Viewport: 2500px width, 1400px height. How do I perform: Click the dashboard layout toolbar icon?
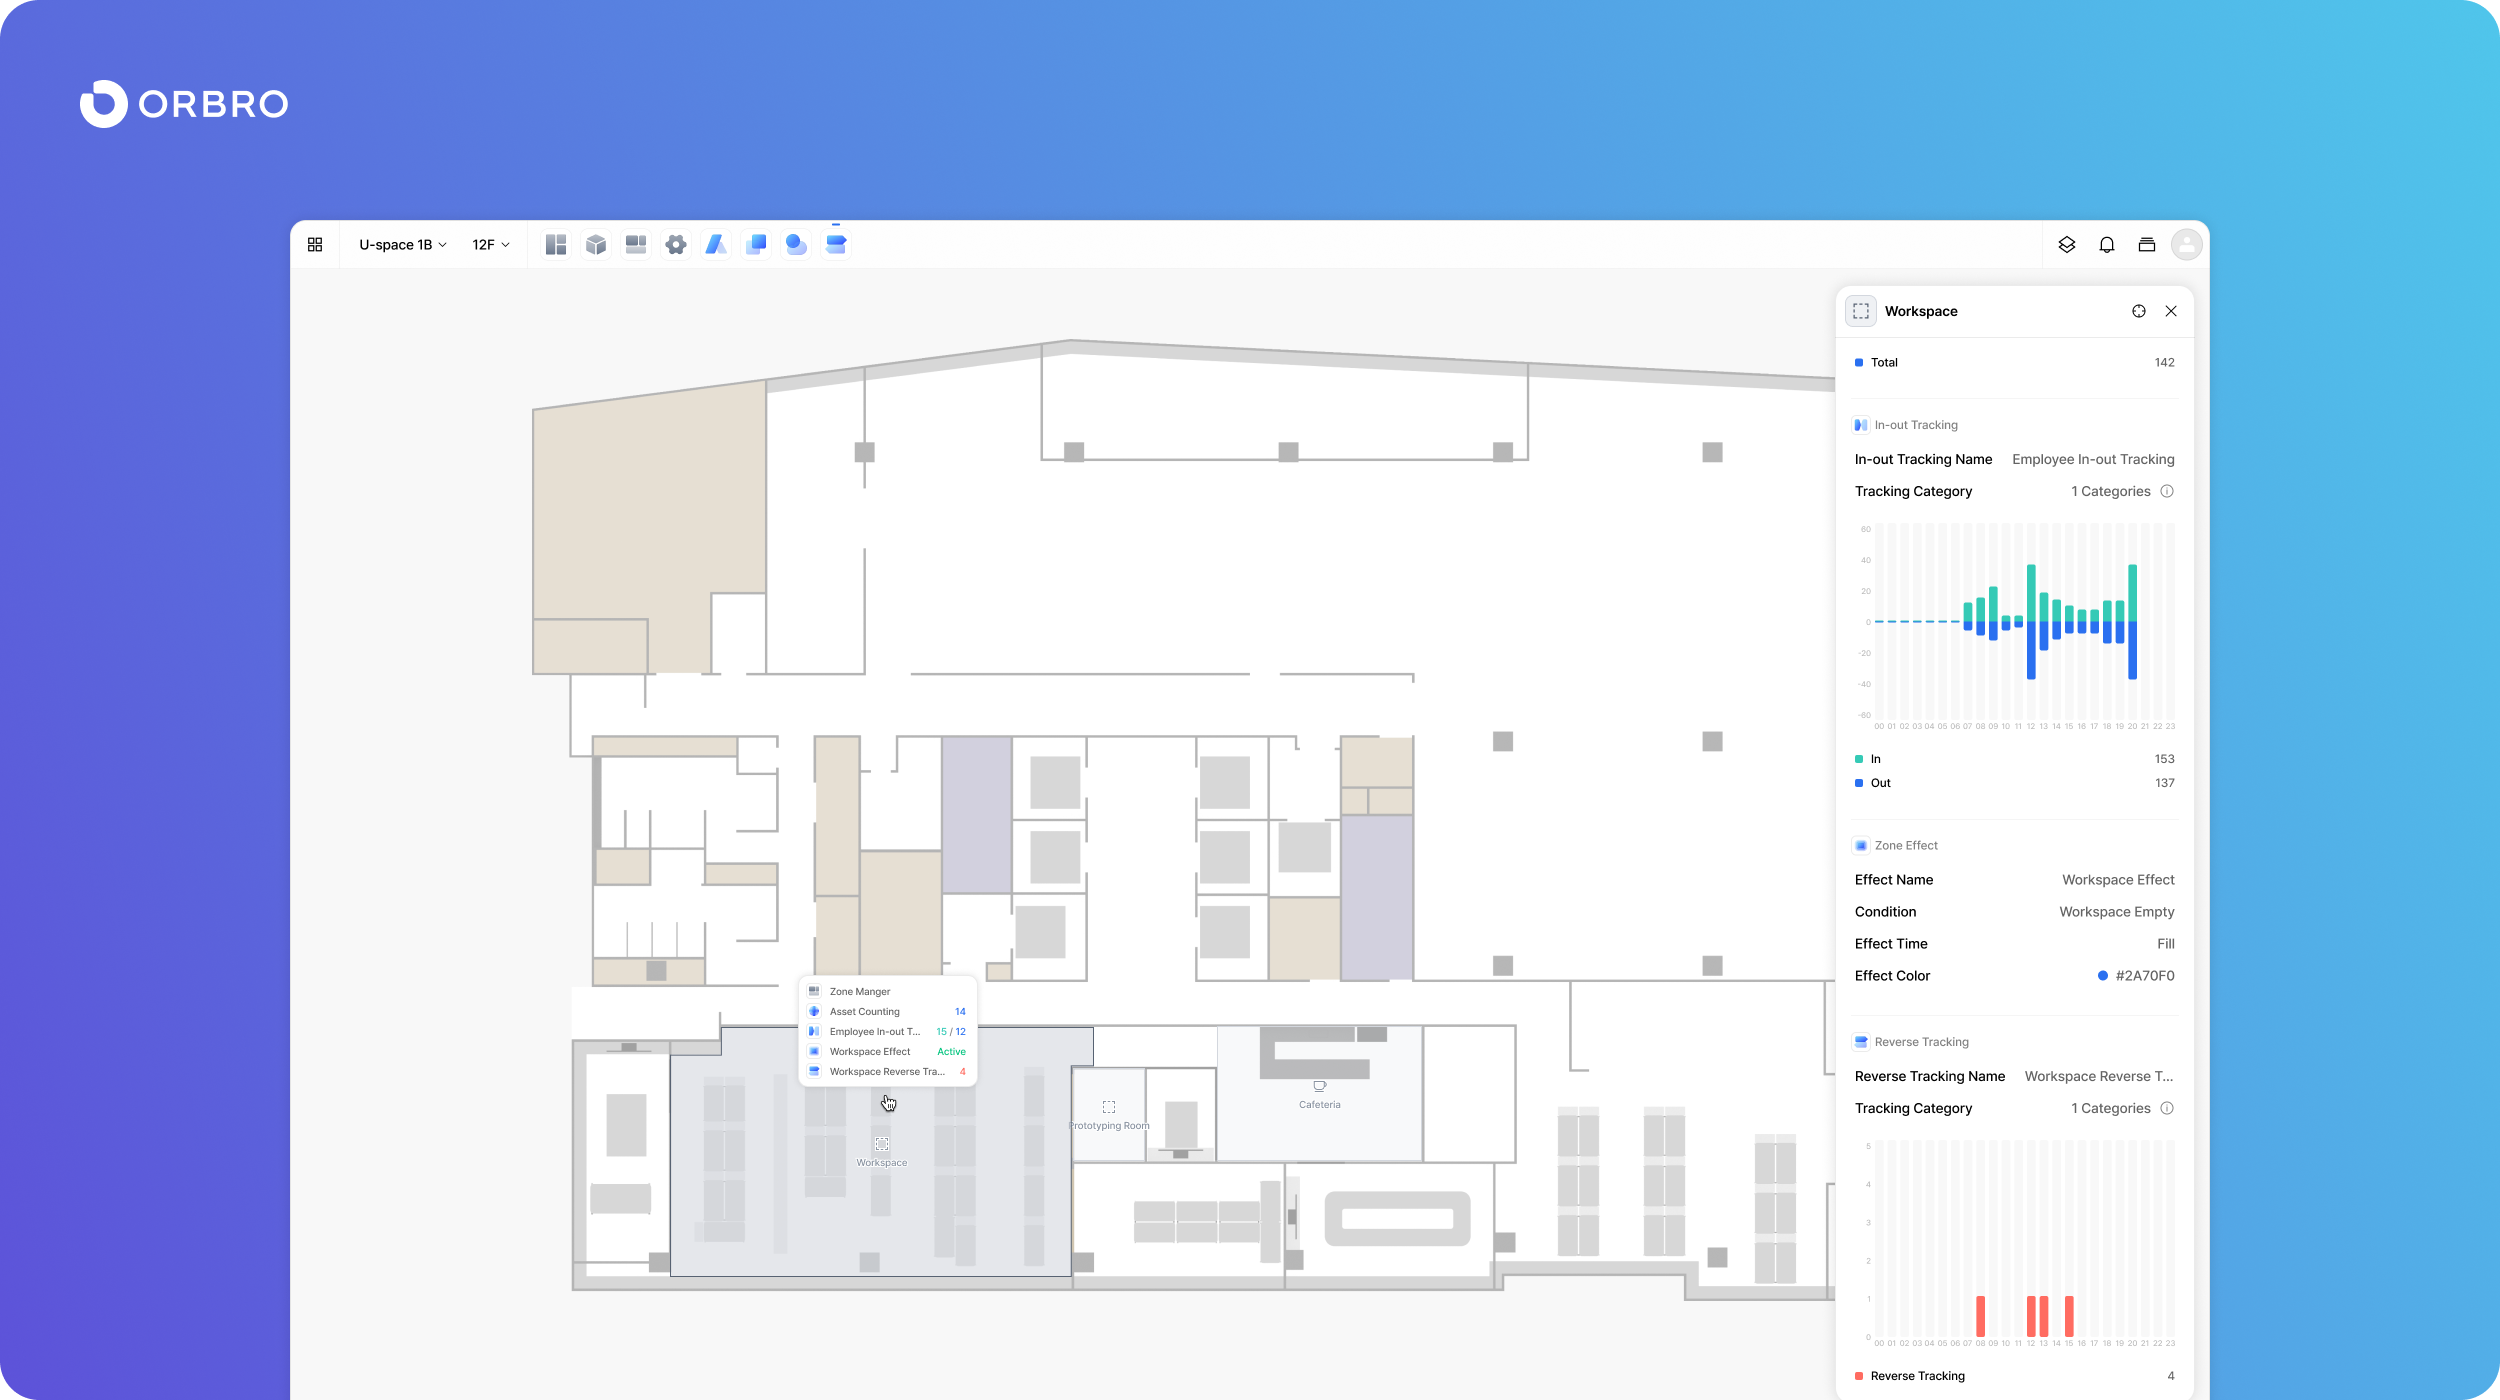pyautogui.click(x=556, y=244)
